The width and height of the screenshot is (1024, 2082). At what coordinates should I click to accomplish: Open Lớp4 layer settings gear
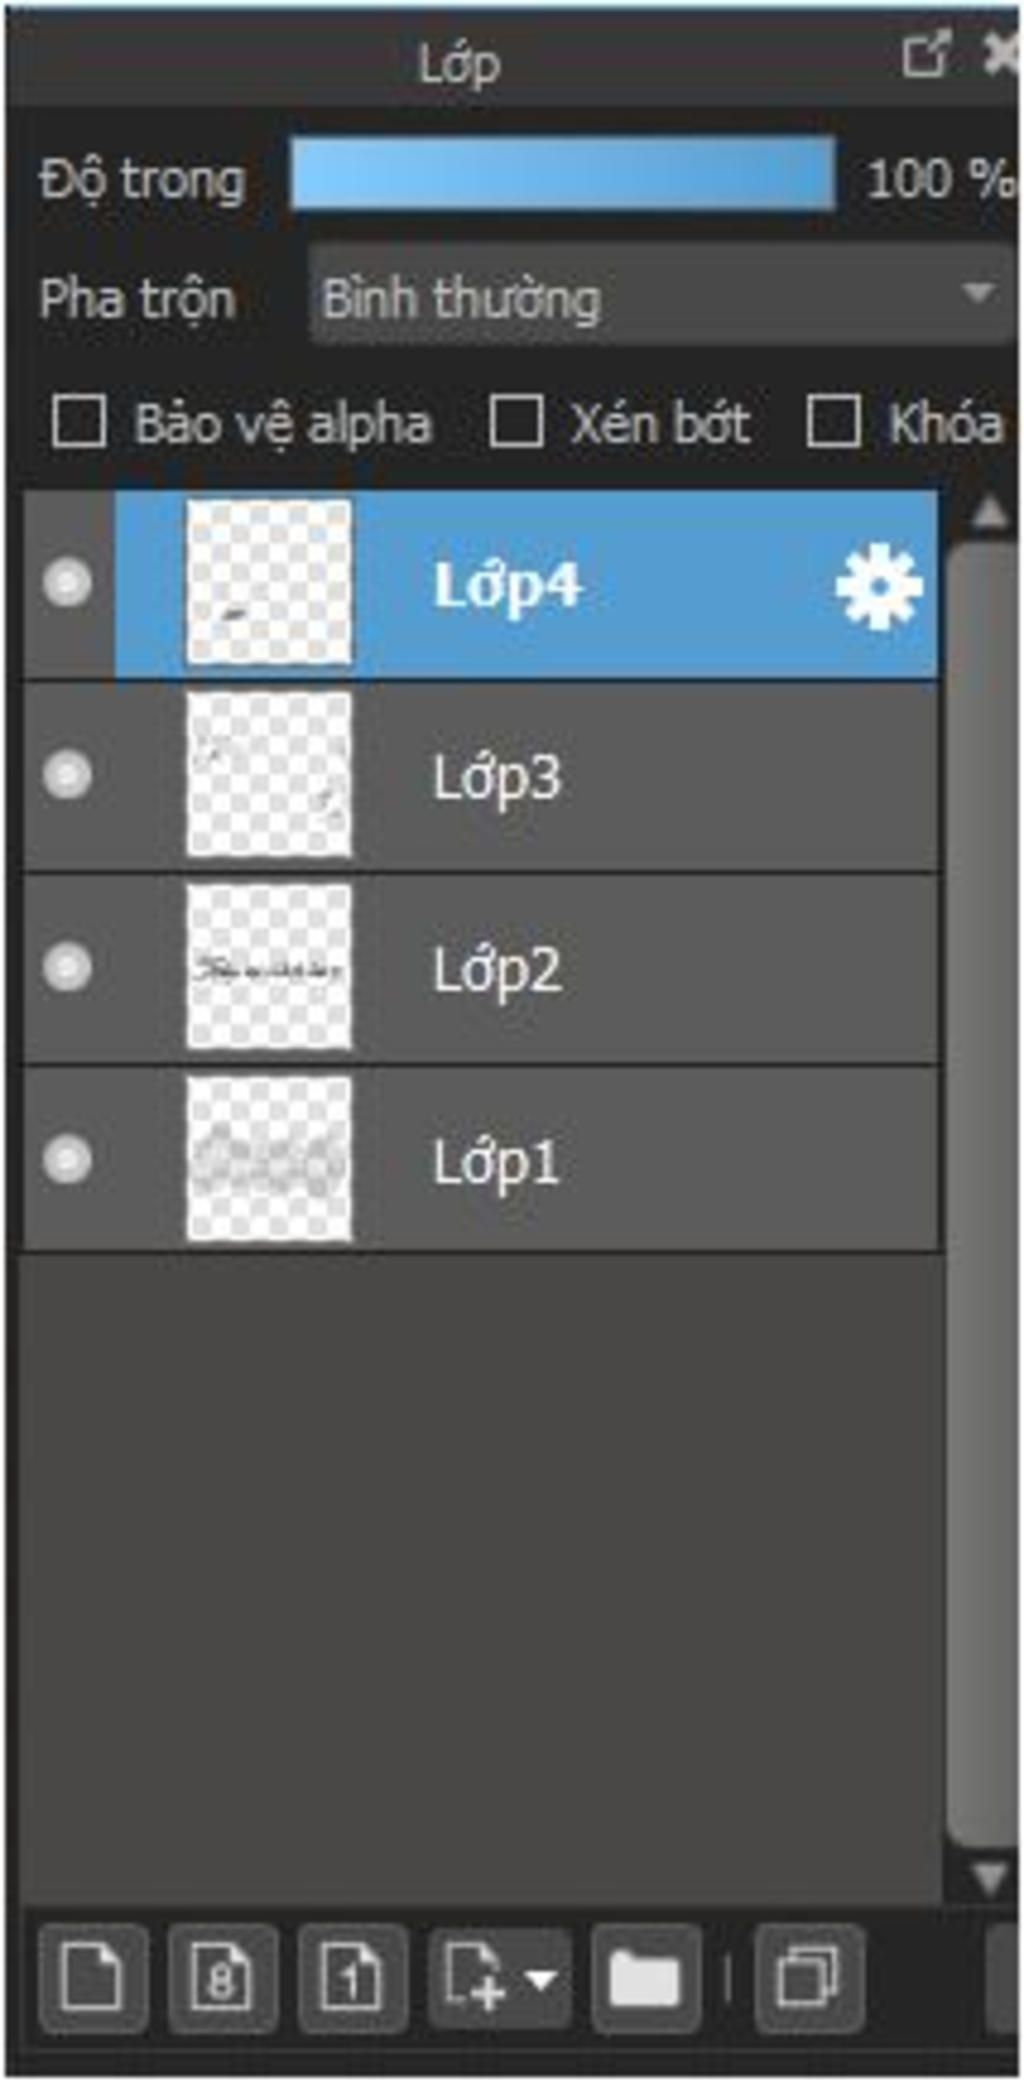(x=878, y=587)
